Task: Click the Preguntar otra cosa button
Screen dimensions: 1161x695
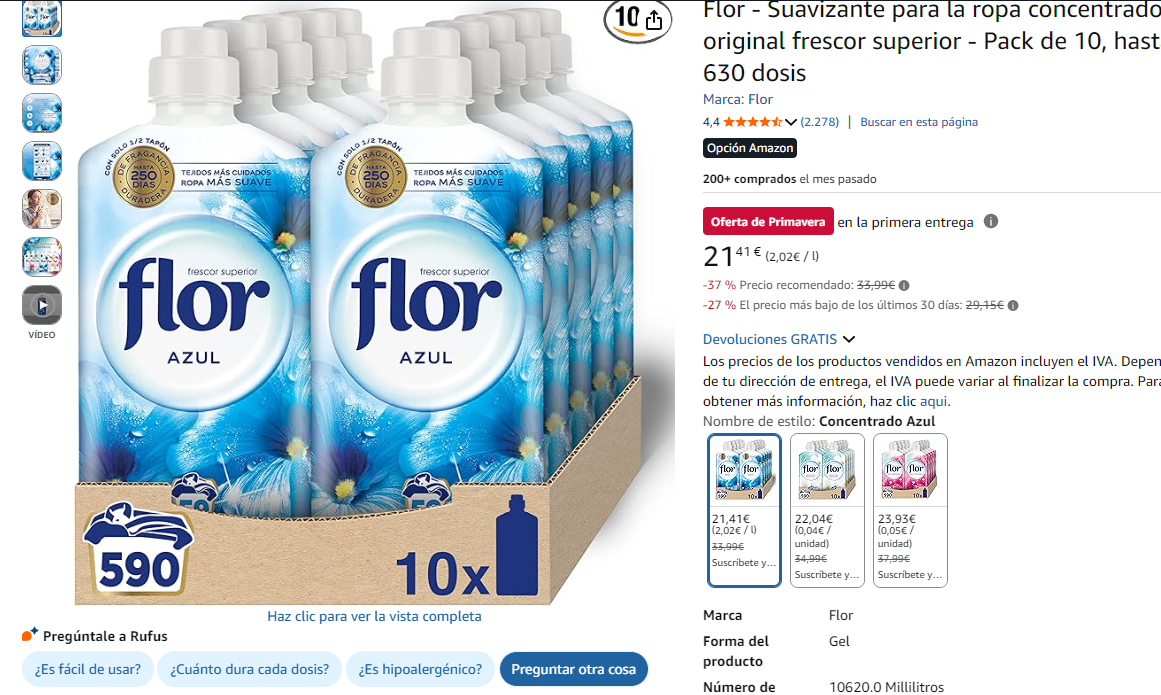Action: [573, 669]
